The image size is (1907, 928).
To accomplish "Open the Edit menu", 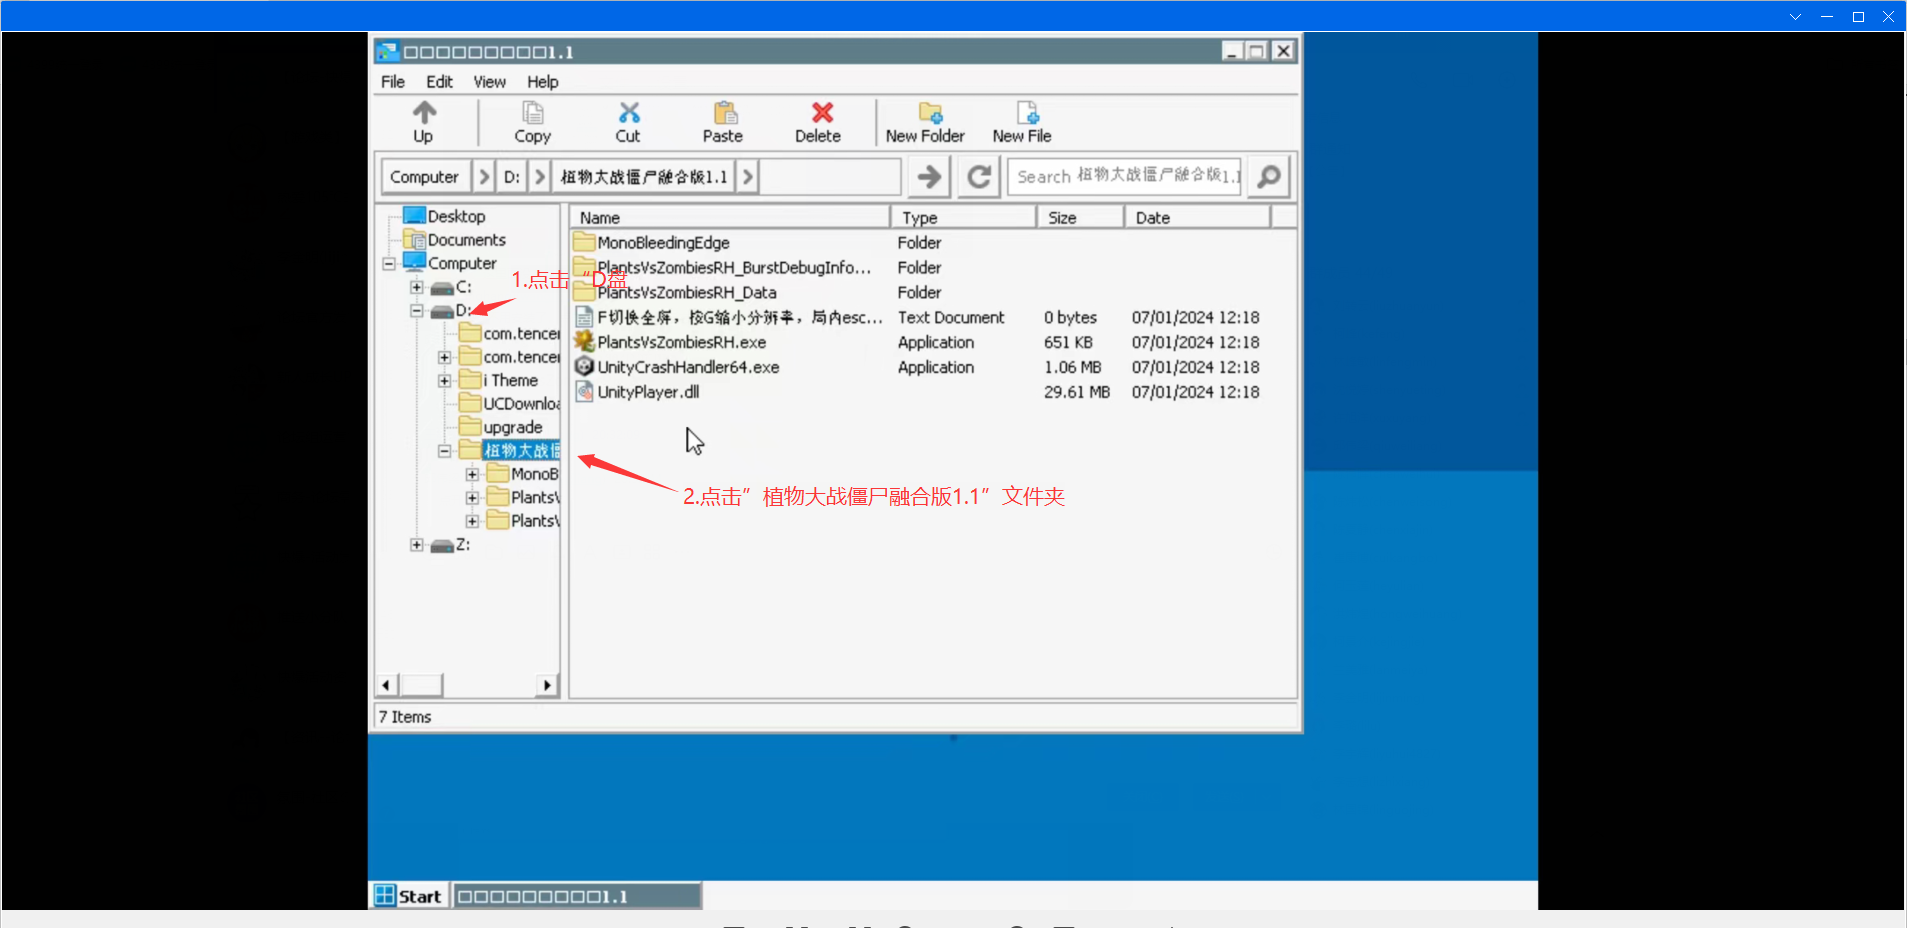I will coord(439,82).
